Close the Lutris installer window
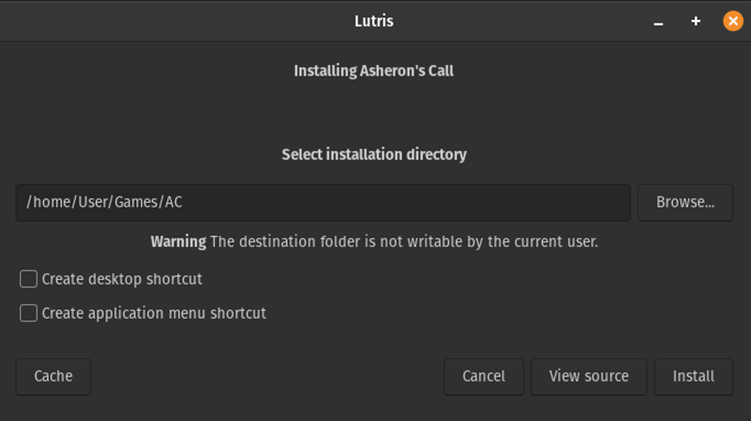Screen dimensions: 751x421 (x=733, y=21)
